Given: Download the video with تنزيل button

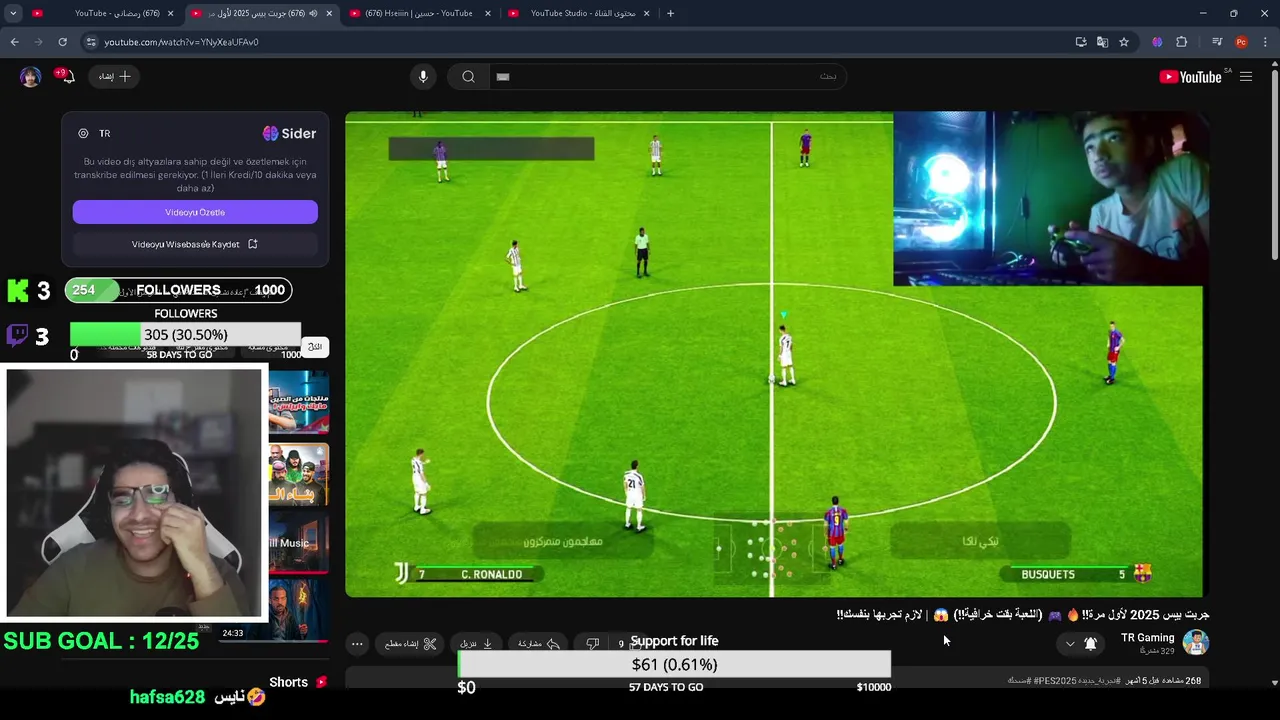Looking at the screenshot, I should pyautogui.click(x=476, y=643).
